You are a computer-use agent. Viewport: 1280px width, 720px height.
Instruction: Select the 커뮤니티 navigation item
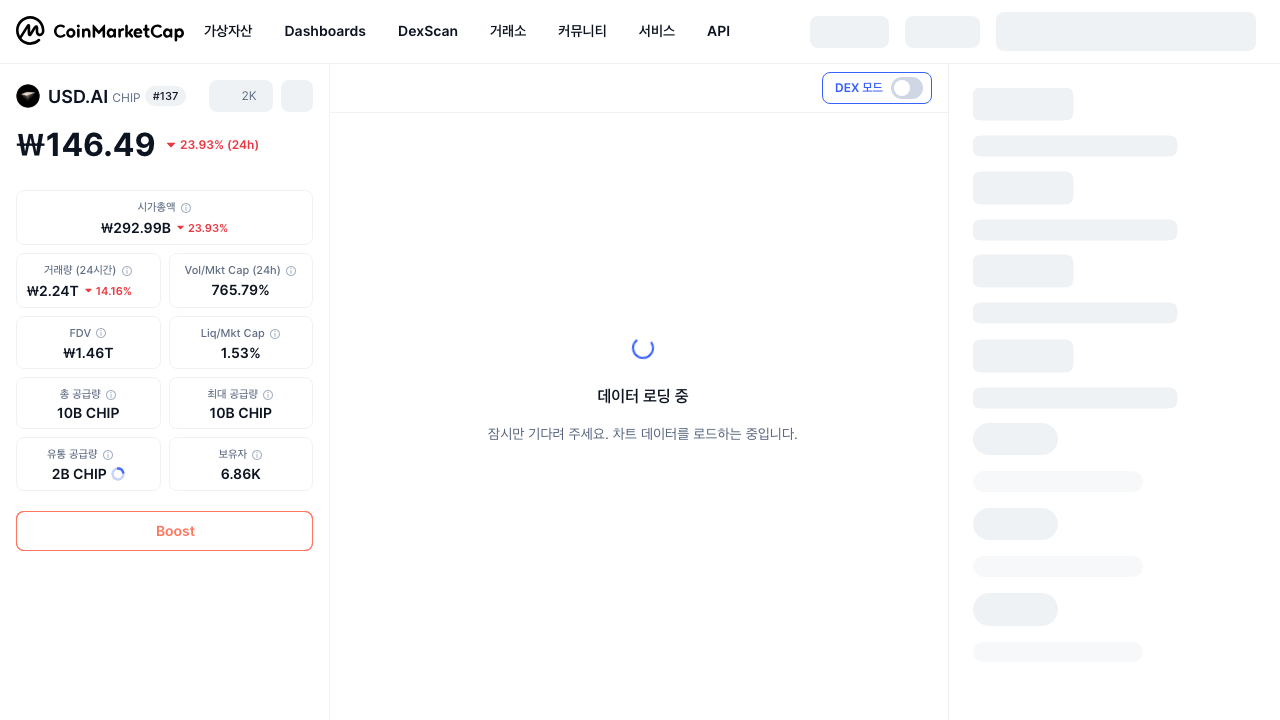[x=582, y=31]
